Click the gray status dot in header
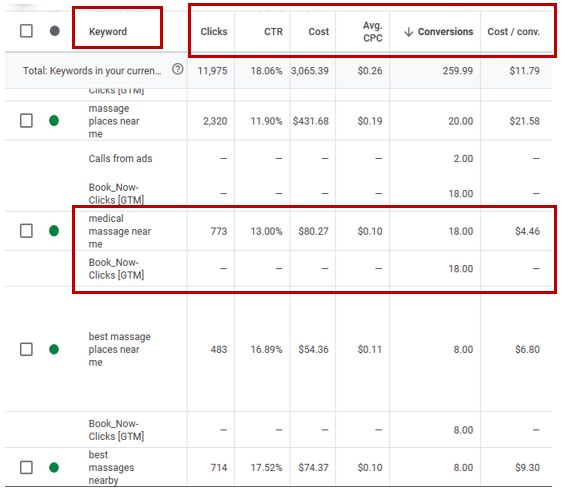The width and height of the screenshot is (564, 500). tap(55, 31)
